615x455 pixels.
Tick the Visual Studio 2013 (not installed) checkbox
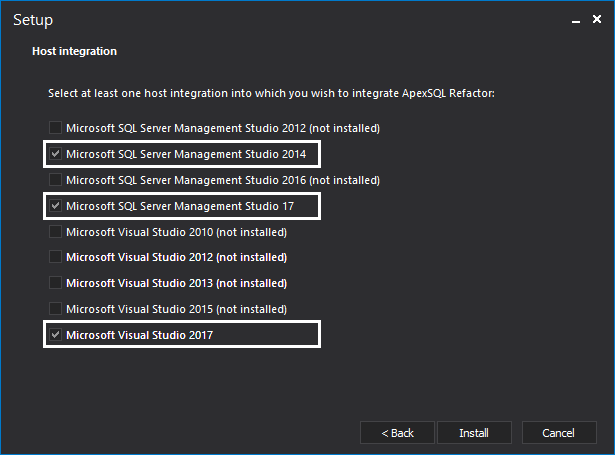[x=55, y=282]
